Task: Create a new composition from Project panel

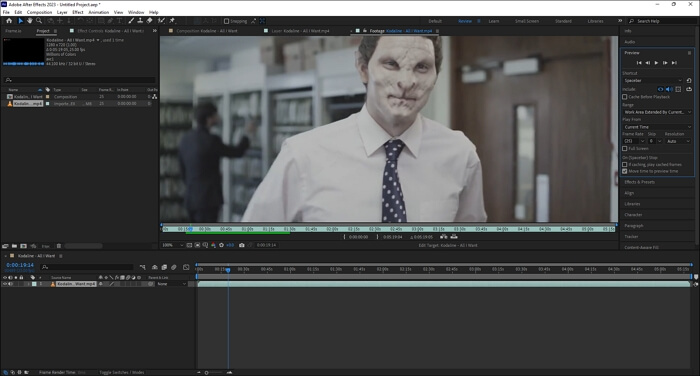Action: (x=23, y=246)
